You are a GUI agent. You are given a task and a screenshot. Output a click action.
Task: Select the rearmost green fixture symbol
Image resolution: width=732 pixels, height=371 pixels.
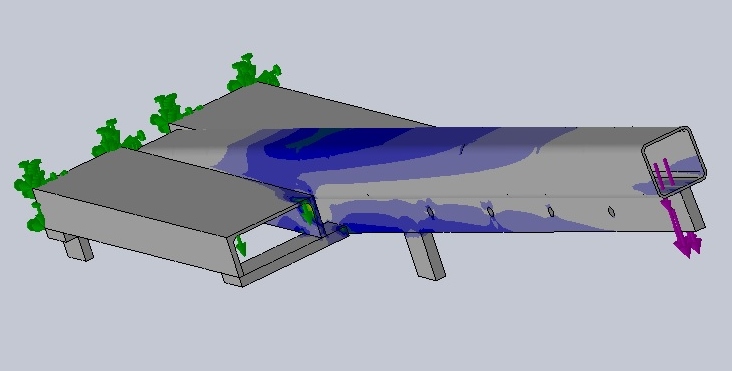253,72
